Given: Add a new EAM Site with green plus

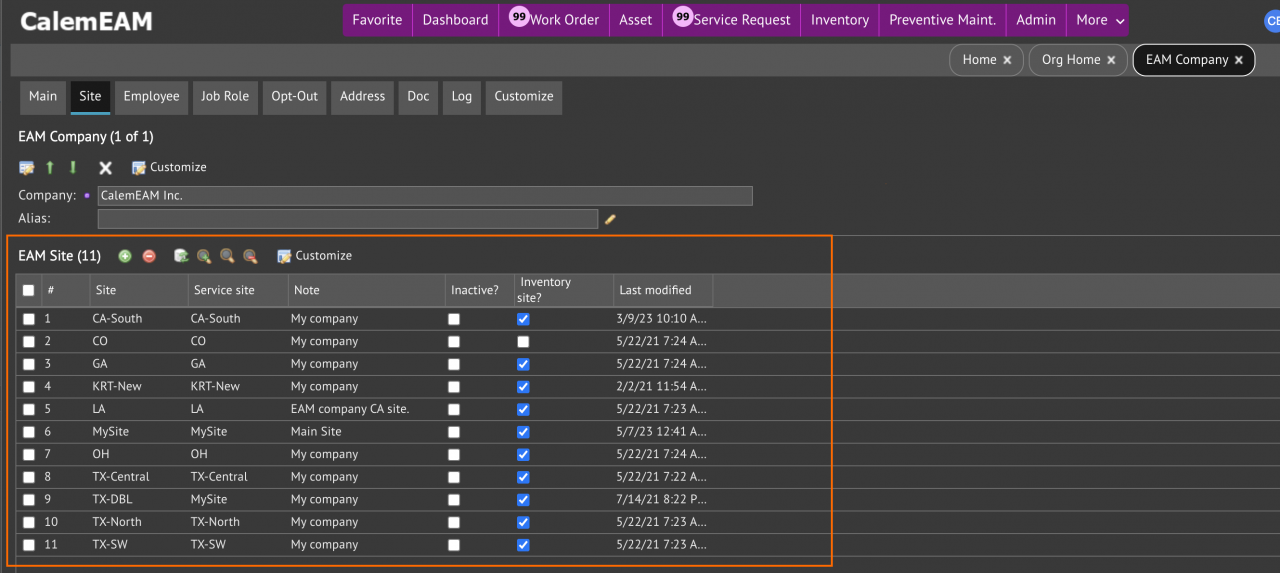Looking at the screenshot, I should (x=125, y=256).
